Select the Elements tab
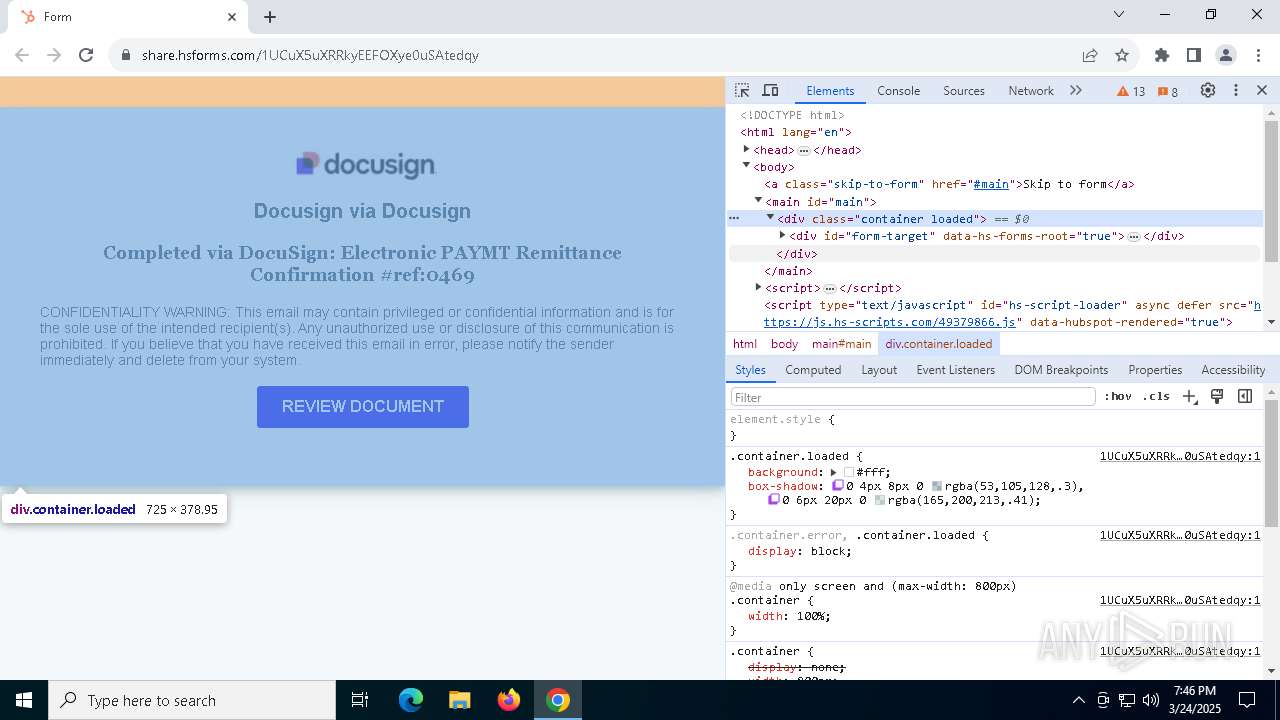The height and width of the screenshot is (720, 1280). coord(830,91)
